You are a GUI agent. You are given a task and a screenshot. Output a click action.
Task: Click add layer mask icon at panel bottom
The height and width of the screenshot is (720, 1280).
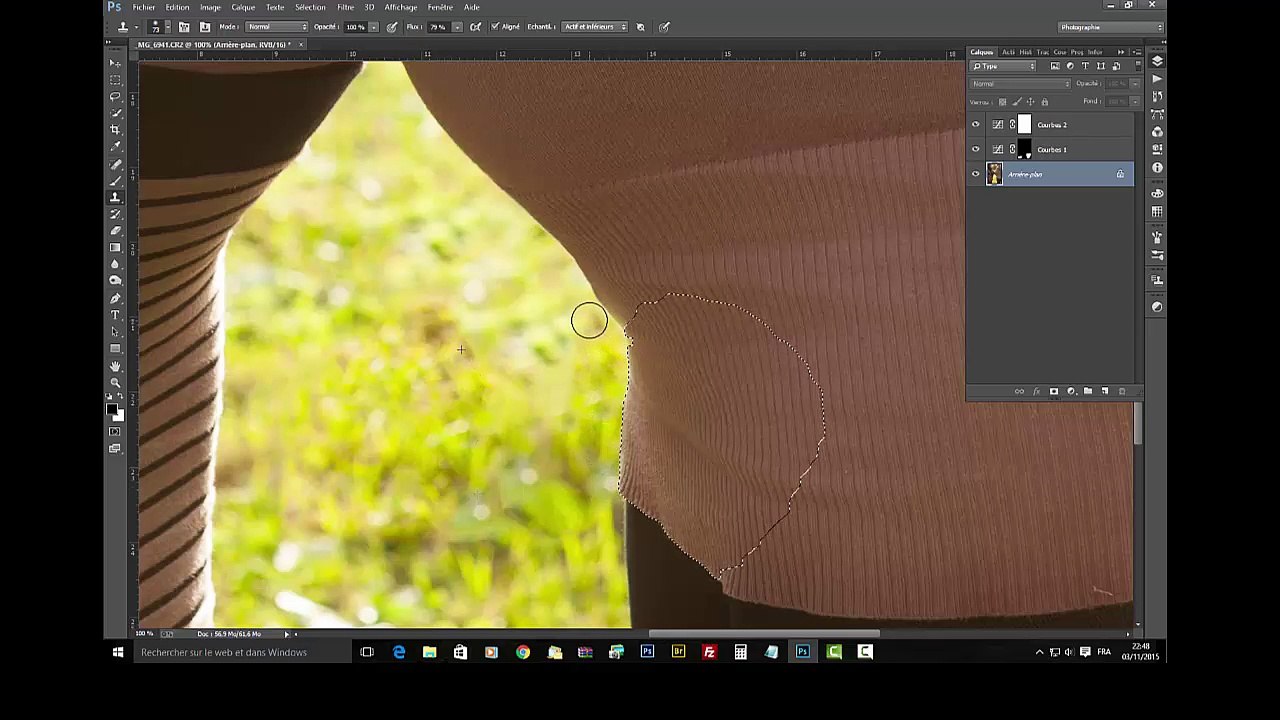[1053, 391]
